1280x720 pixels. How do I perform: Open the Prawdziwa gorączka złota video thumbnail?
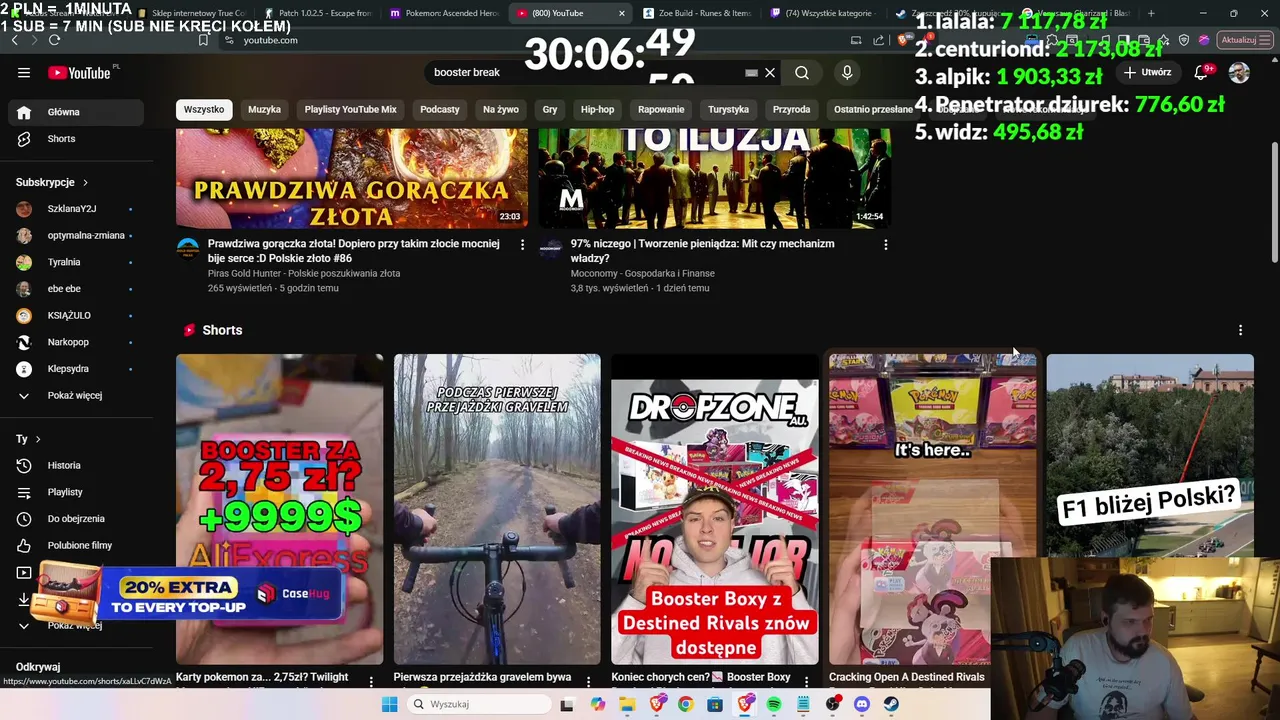[x=352, y=178]
